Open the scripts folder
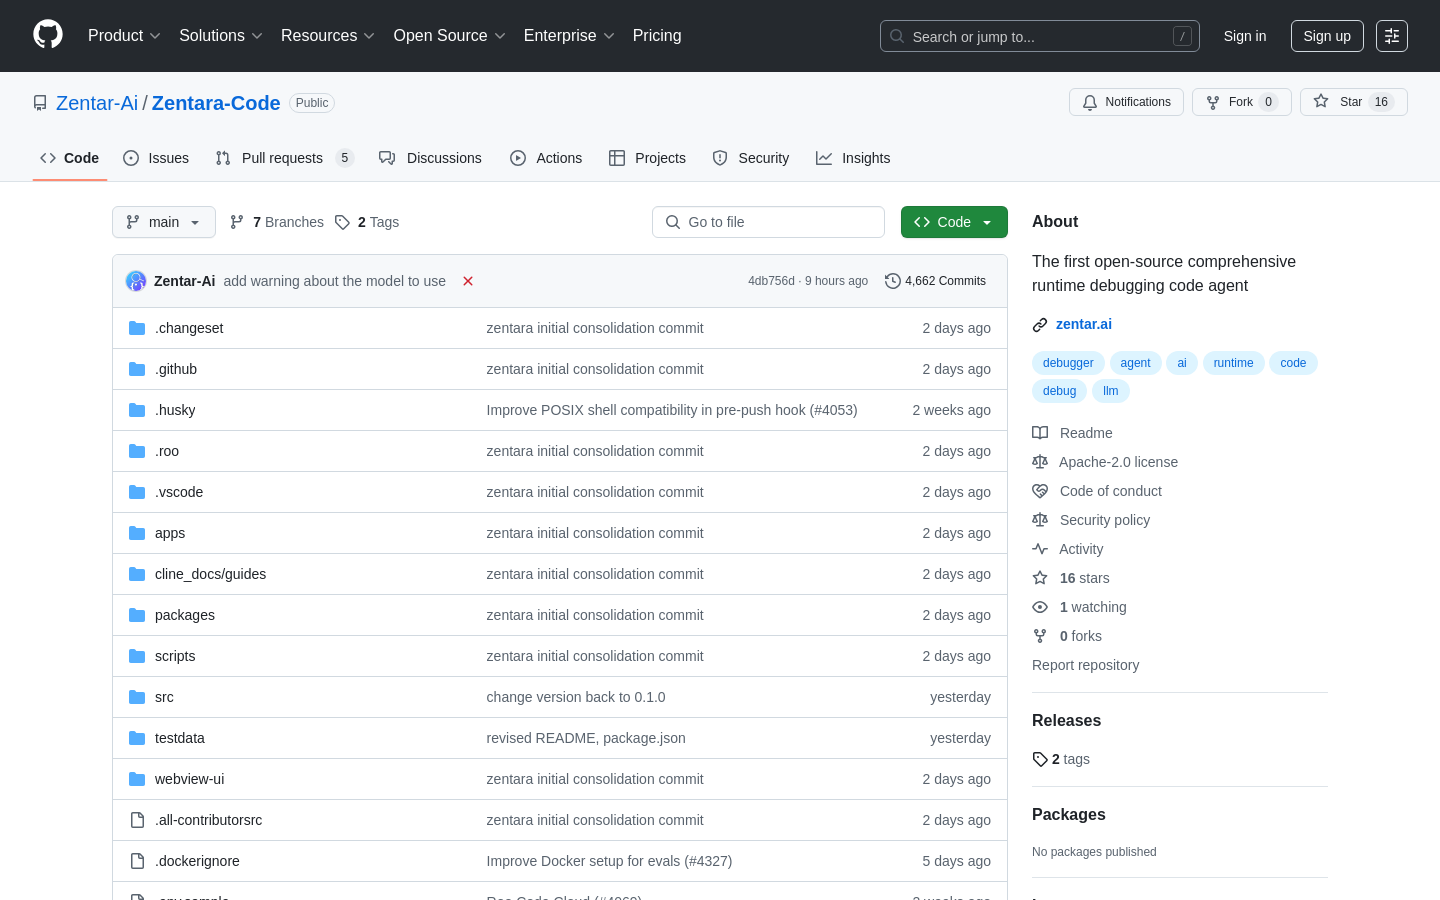Viewport: 1440px width, 900px height. (x=175, y=656)
